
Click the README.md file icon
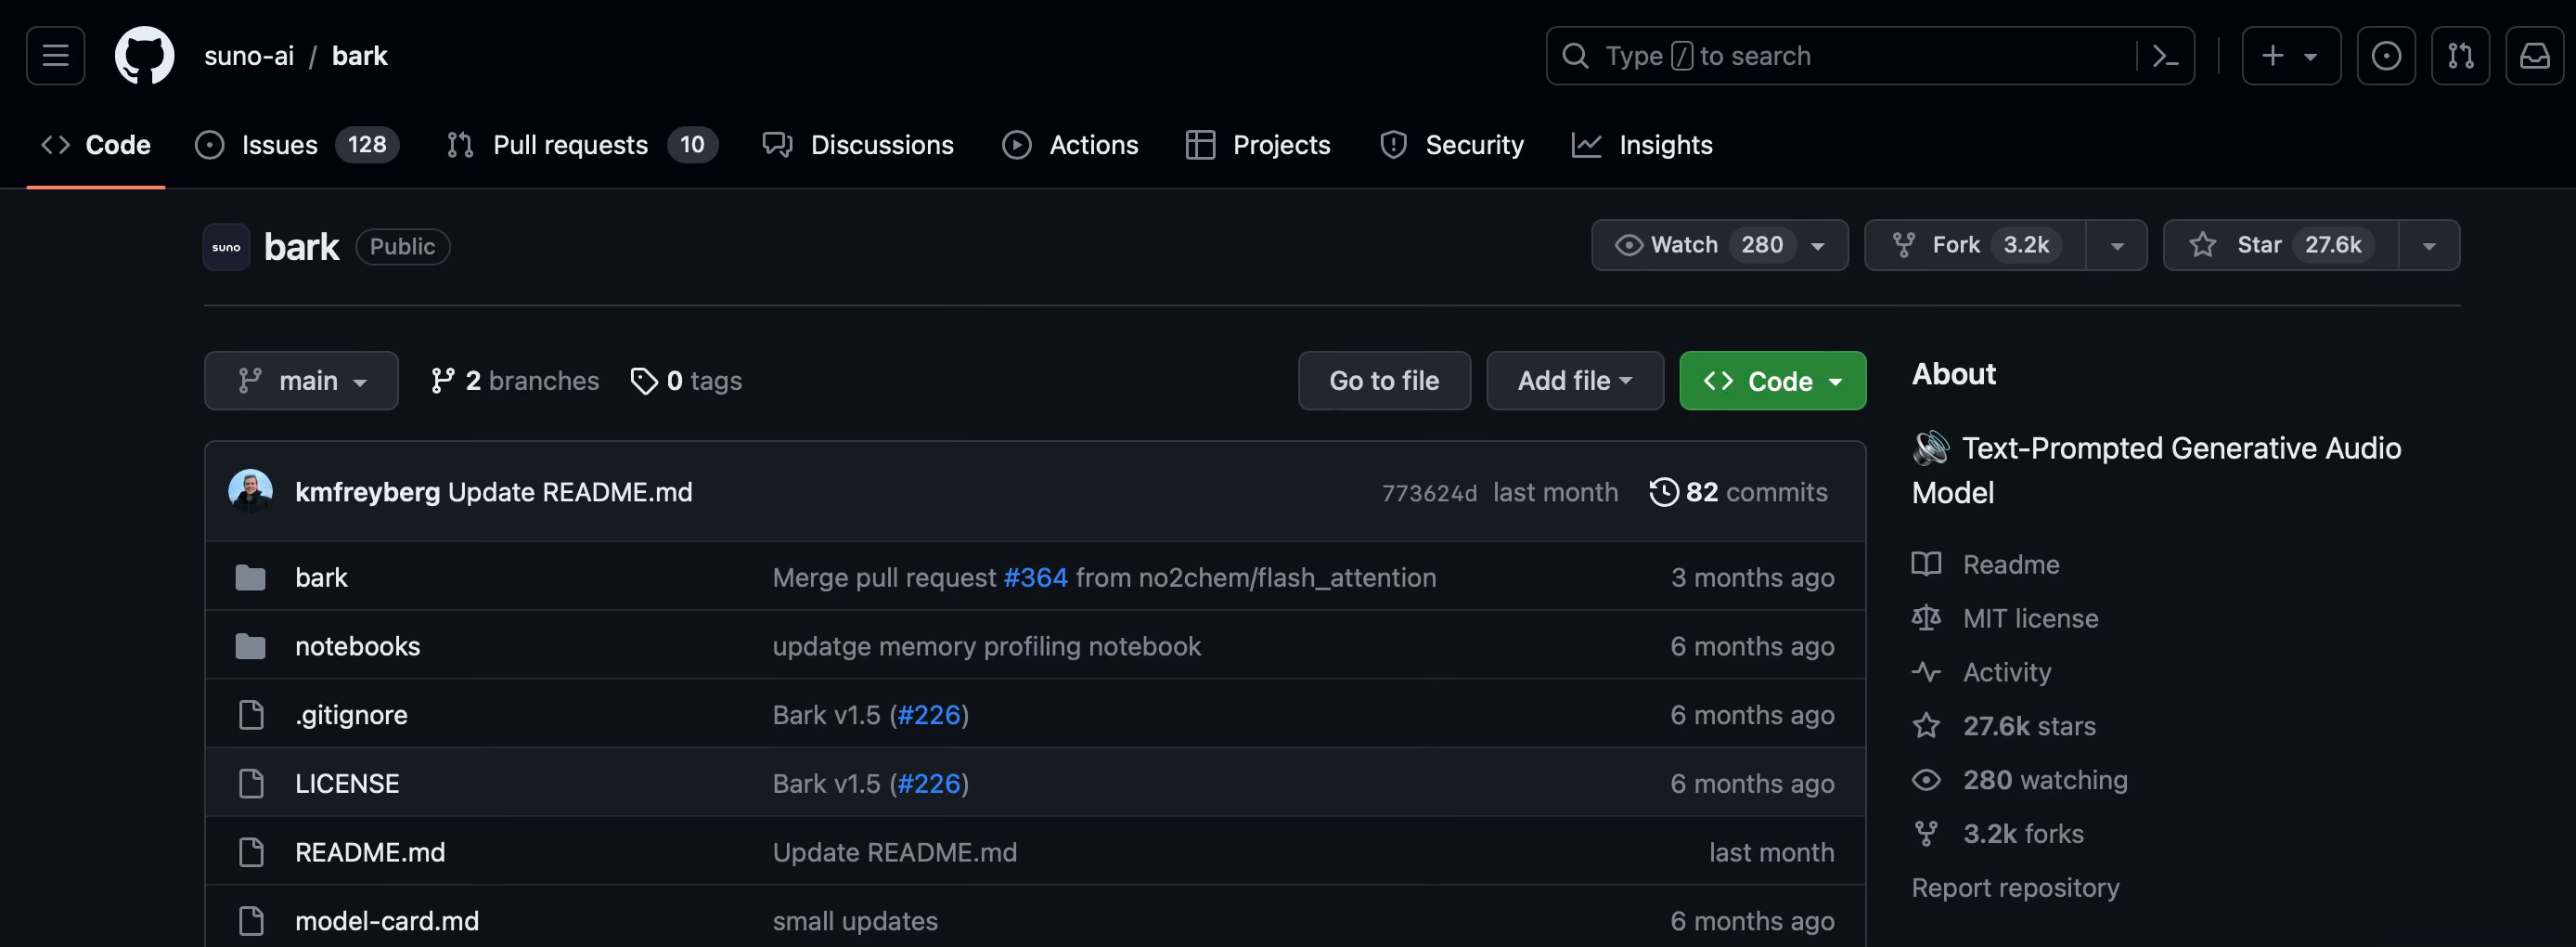coord(251,852)
